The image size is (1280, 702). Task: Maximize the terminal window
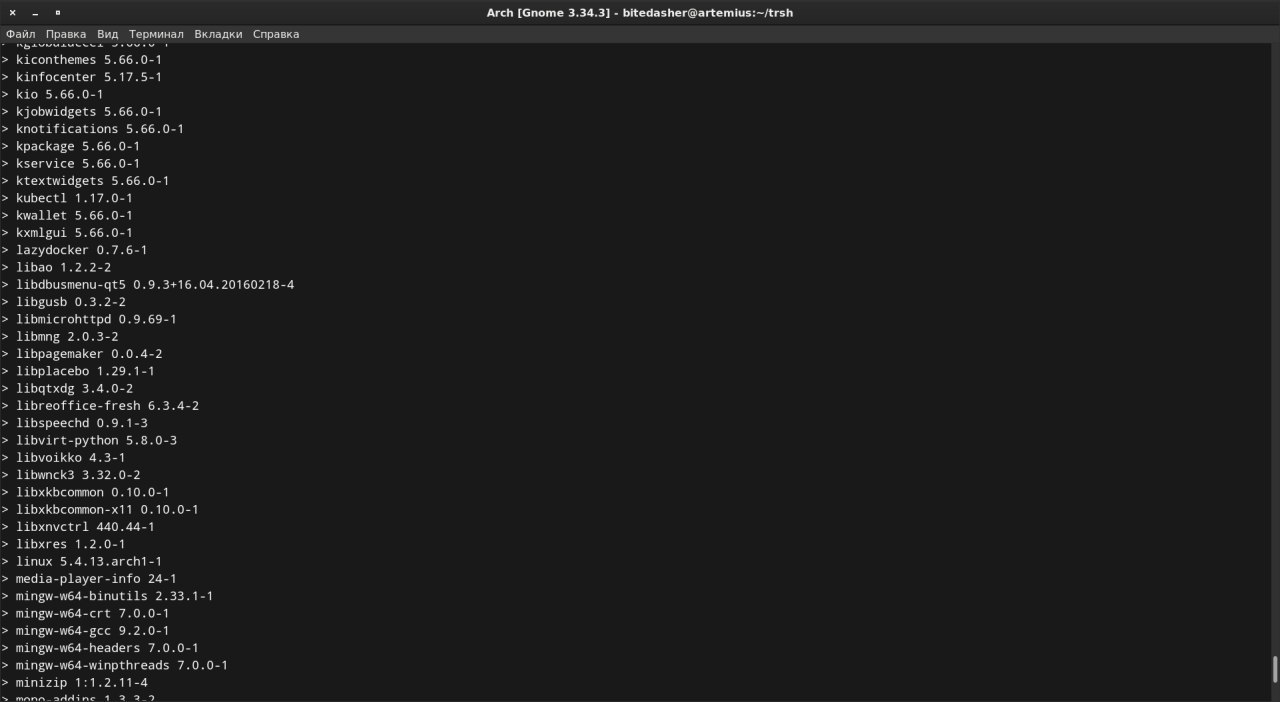coord(57,13)
